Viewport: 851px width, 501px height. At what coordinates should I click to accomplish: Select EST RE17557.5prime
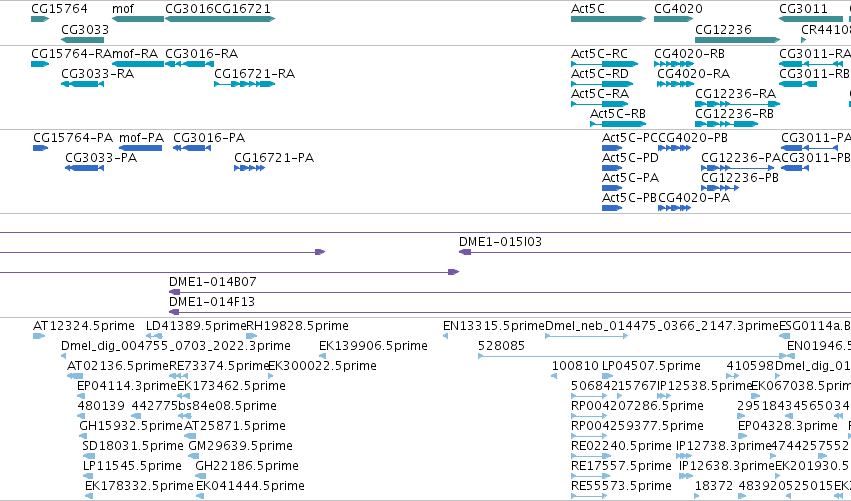(x=621, y=467)
